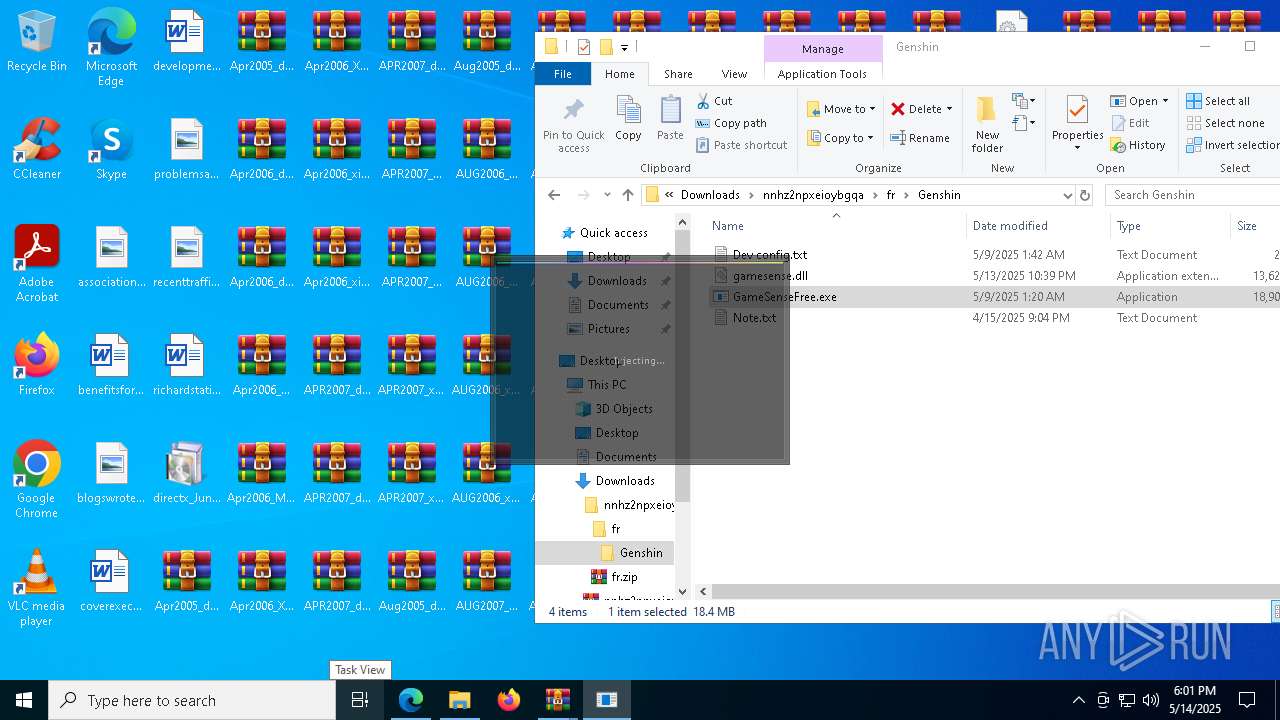Select the Adobe Acrobat desktop icon

37,264
